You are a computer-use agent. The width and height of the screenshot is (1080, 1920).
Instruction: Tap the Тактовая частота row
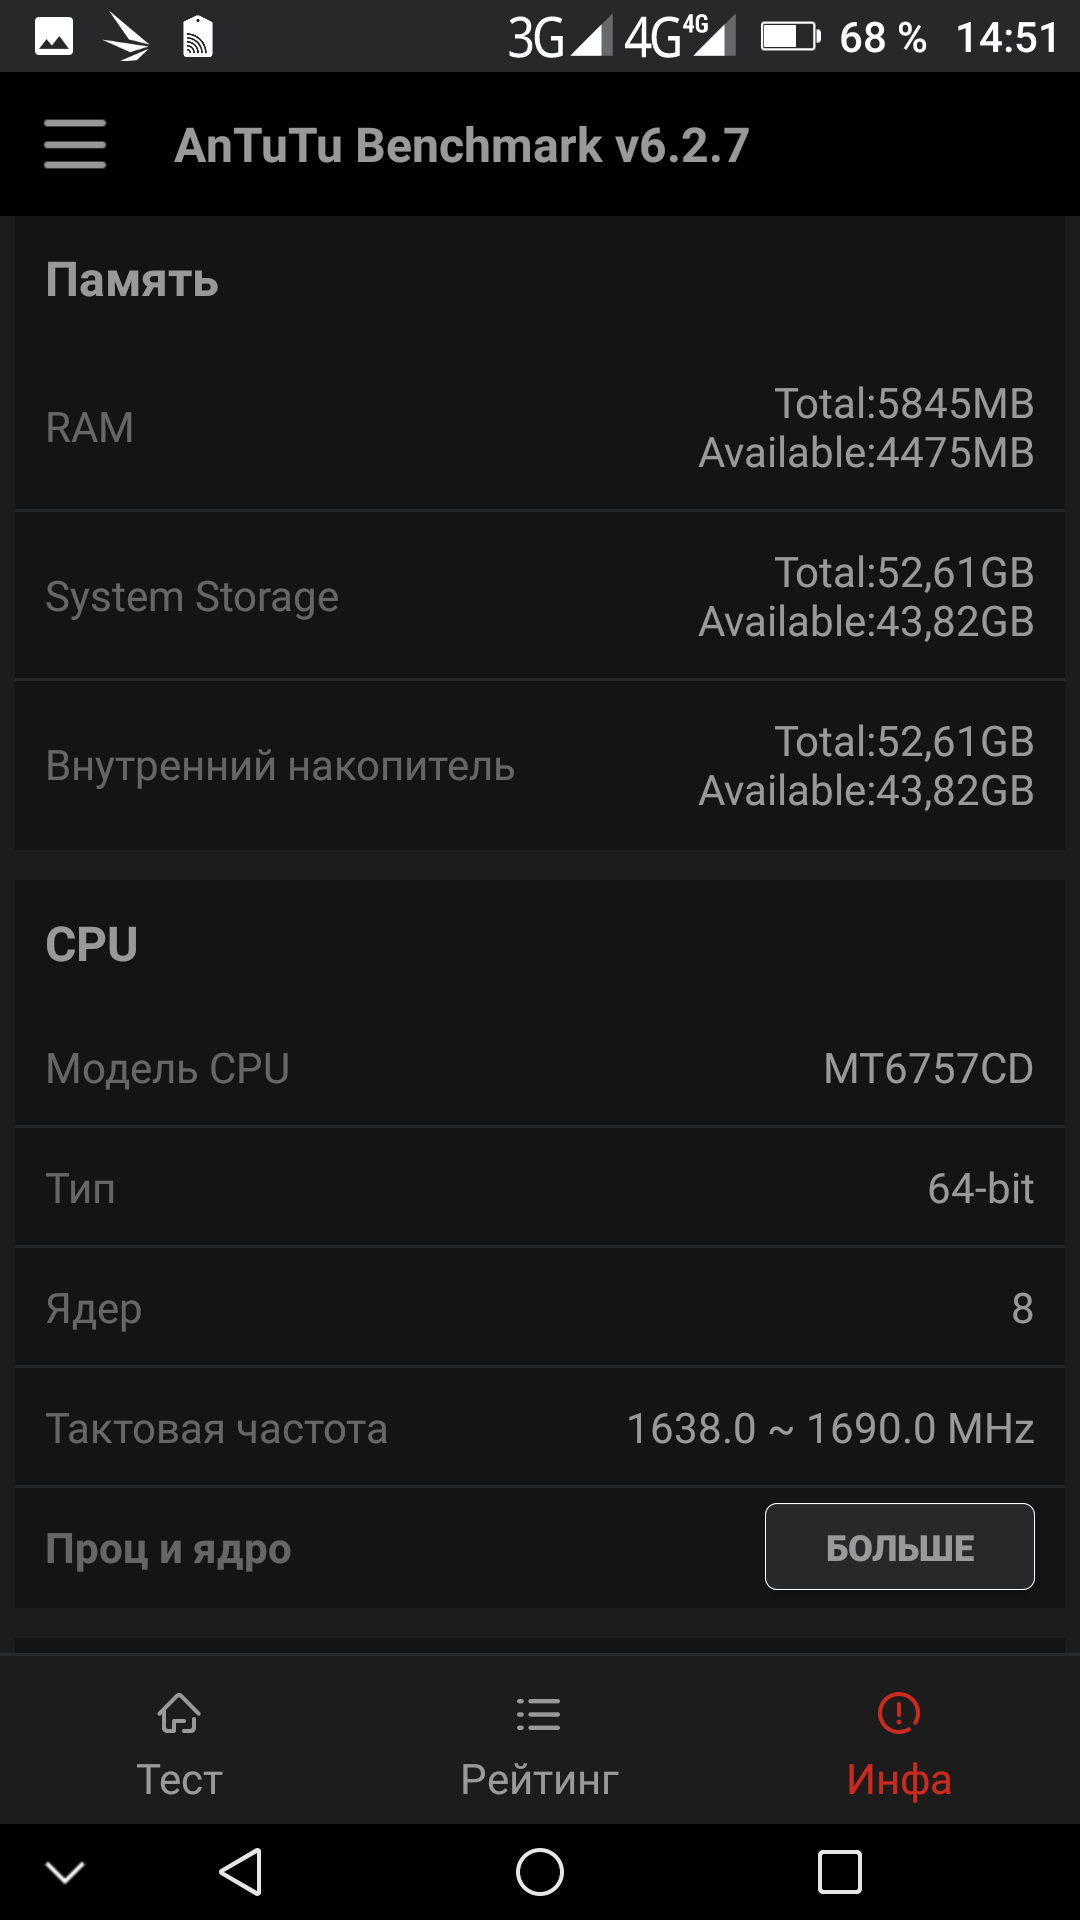(540, 1428)
